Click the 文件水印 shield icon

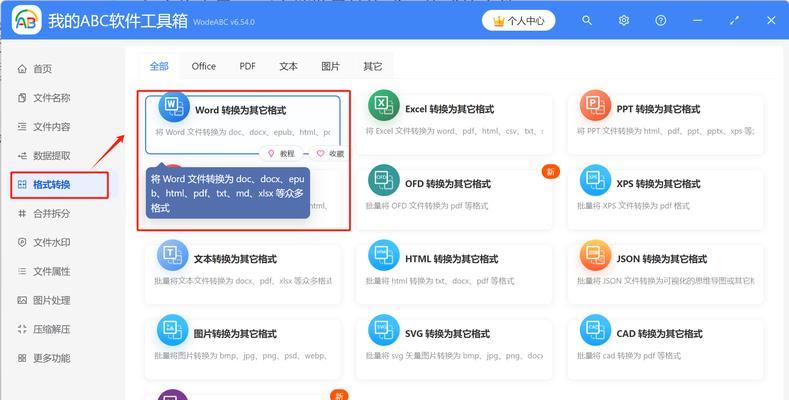click(22, 243)
